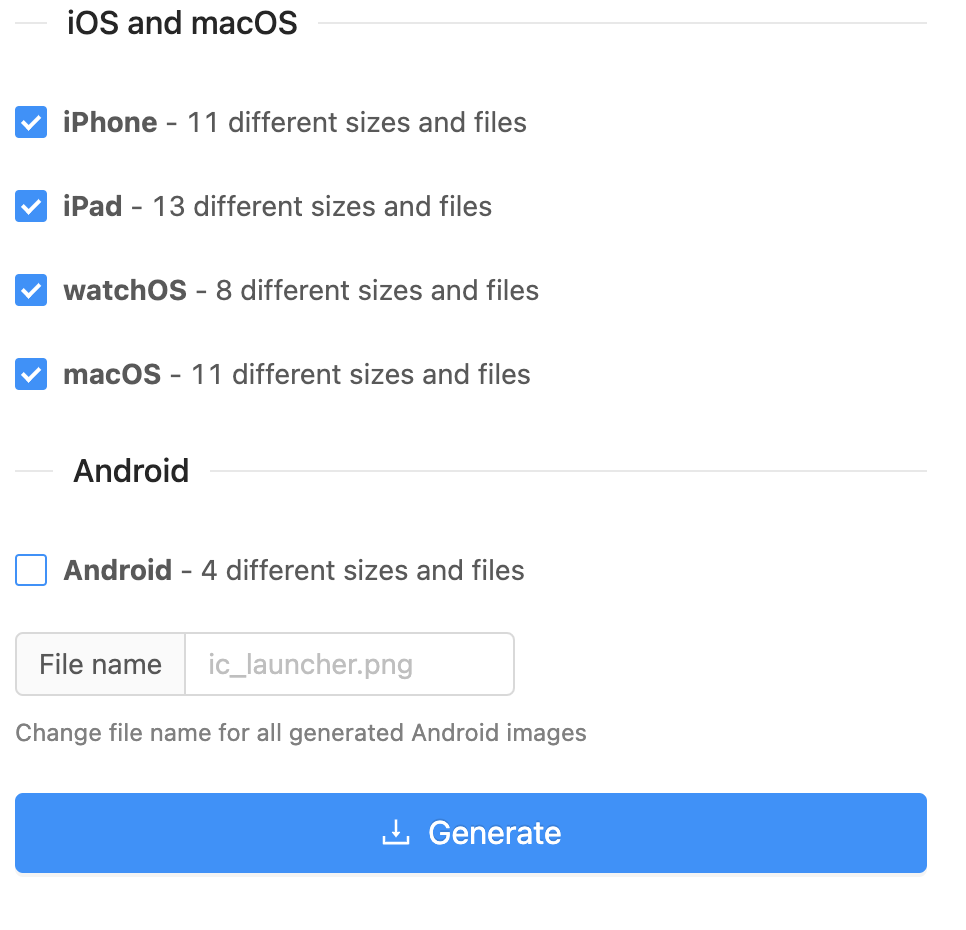Click the bold macOS label text
The image size is (966, 930).
(x=112, y=374)
